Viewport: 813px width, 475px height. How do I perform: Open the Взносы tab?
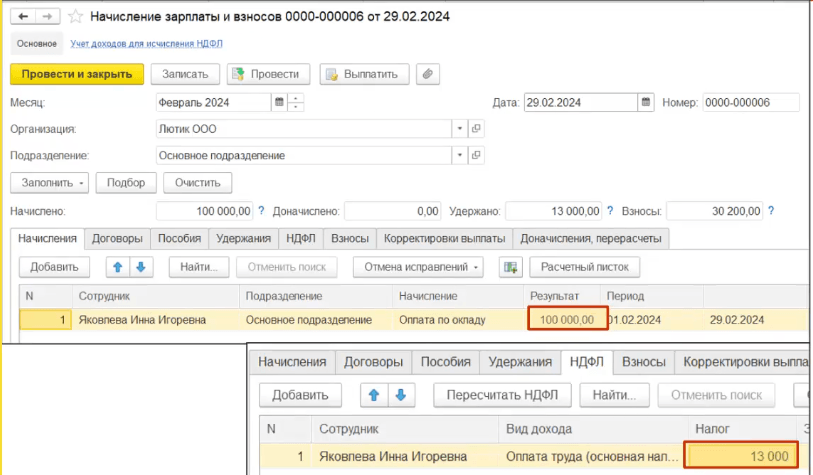pos(350,239)
